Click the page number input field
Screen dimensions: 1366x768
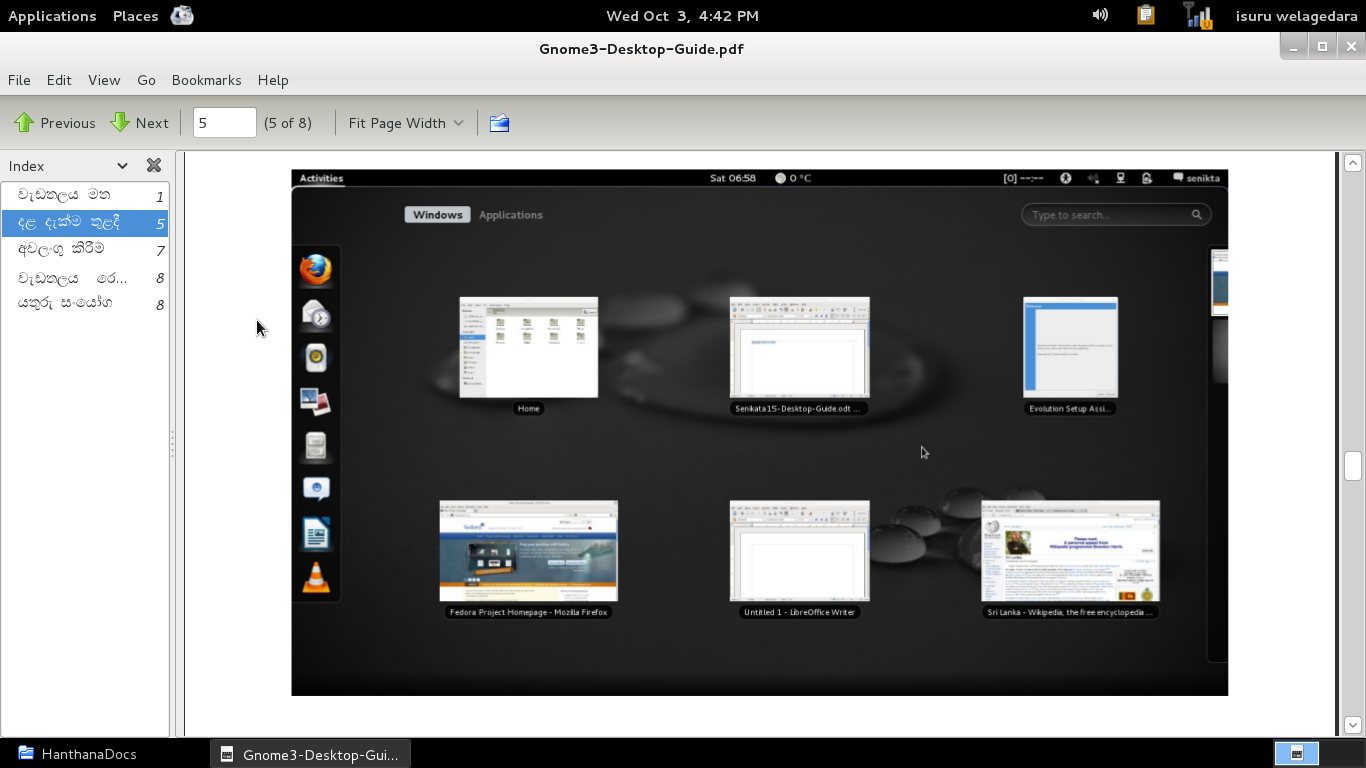tap(224, 122)
